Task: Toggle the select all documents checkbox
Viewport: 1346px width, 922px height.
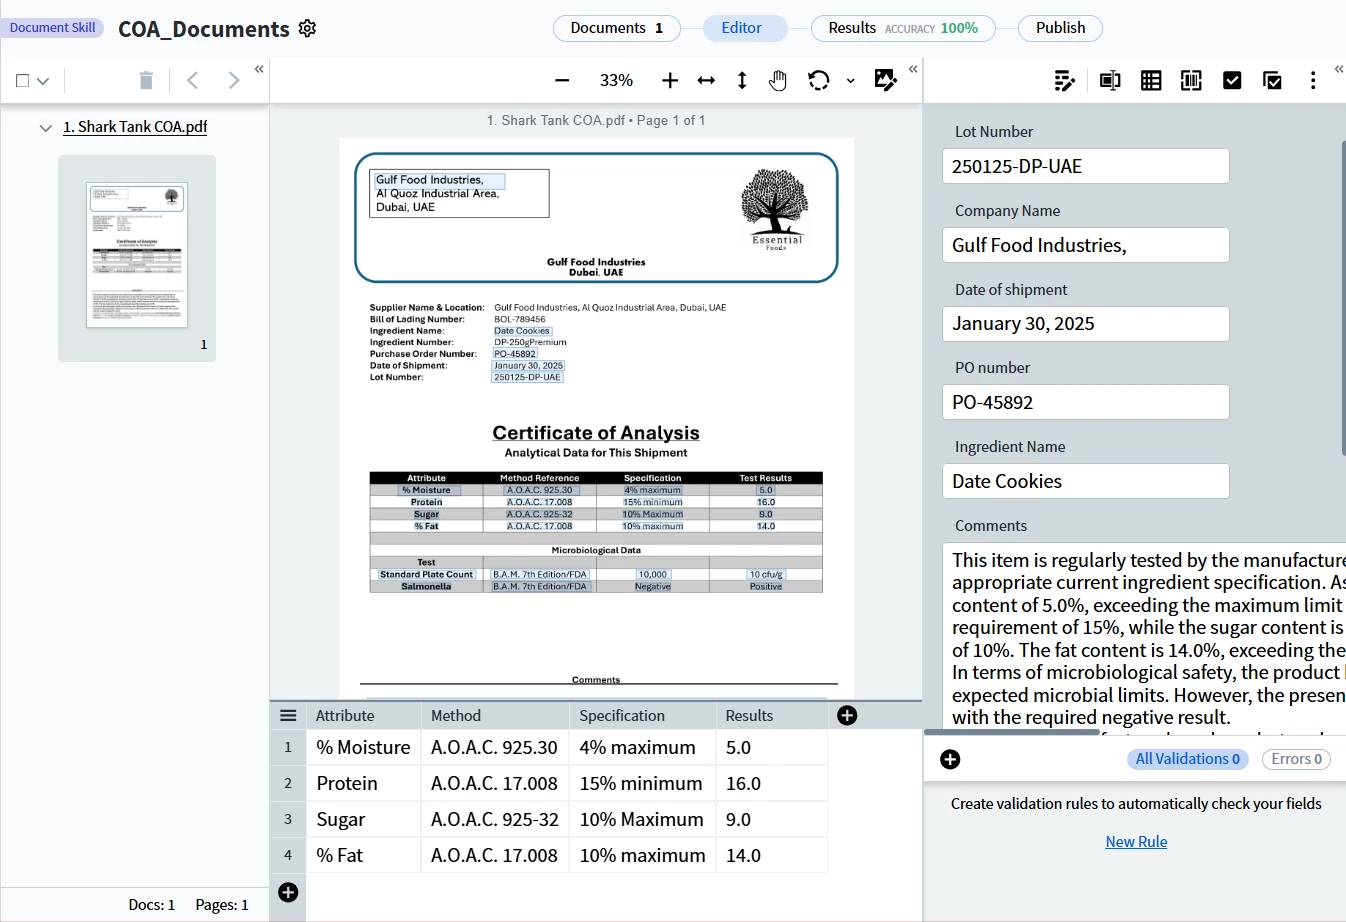Action: [22, 81]
